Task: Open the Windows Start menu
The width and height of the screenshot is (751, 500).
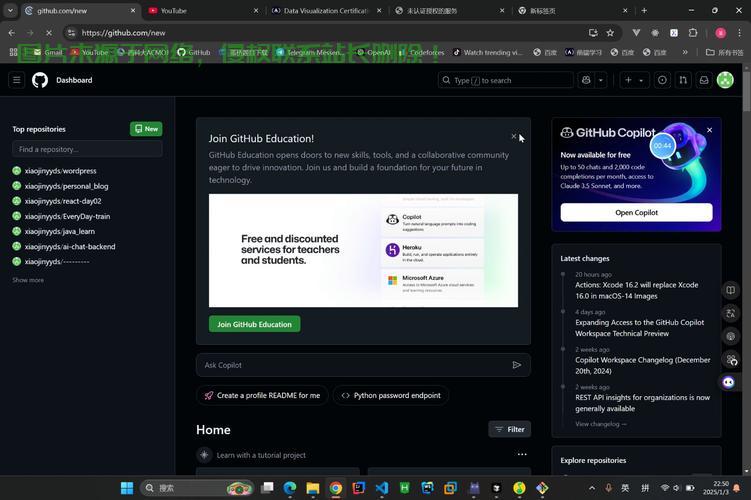Action: (127, 488)
